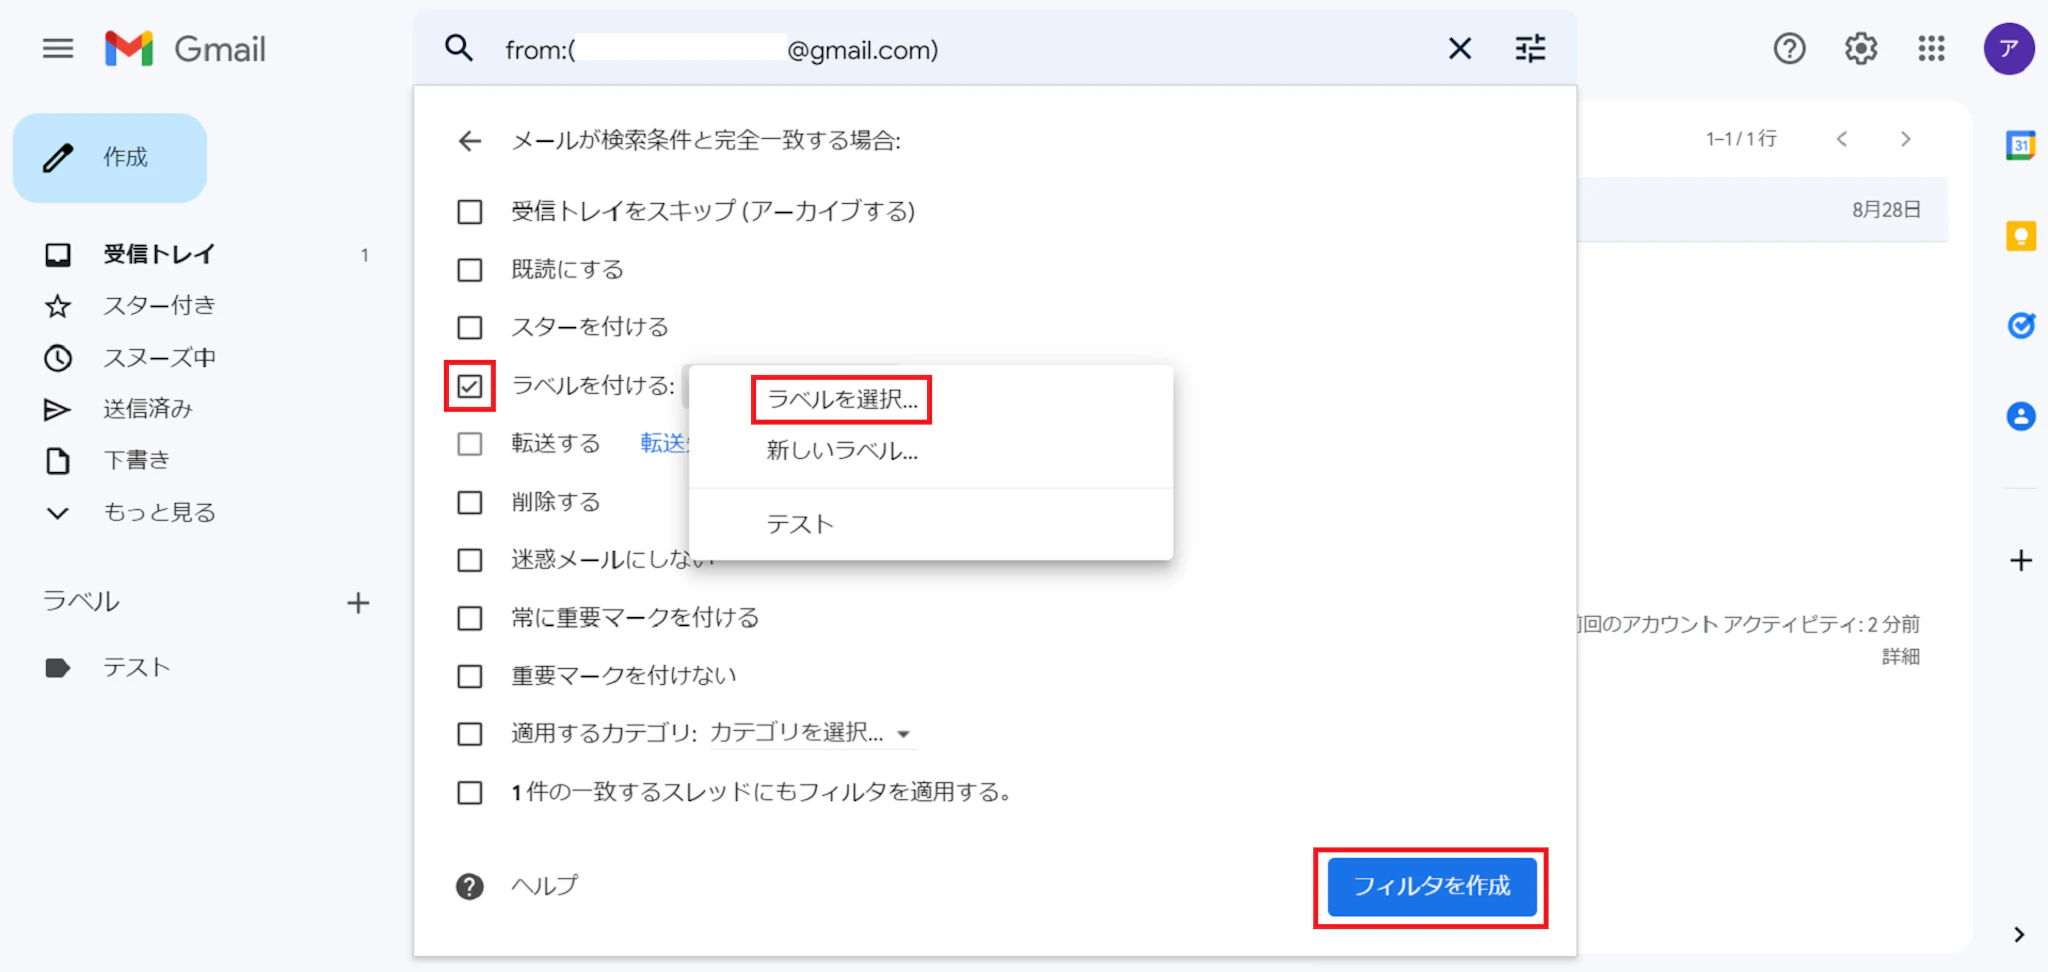Uncheck the 'ラベルを付ける' checkbox
The width and height of the screenshot is (2048, 972).
[x=469, y=386]
